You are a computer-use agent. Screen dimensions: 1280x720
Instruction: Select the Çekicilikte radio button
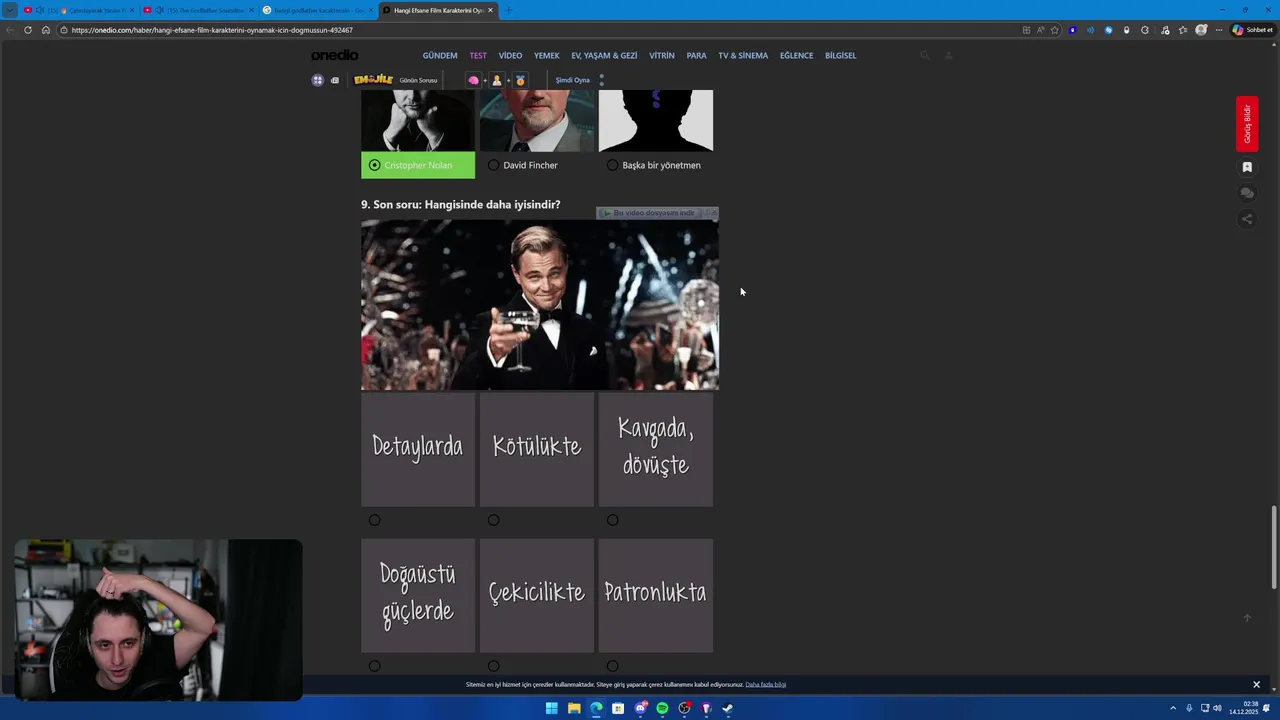493,666
